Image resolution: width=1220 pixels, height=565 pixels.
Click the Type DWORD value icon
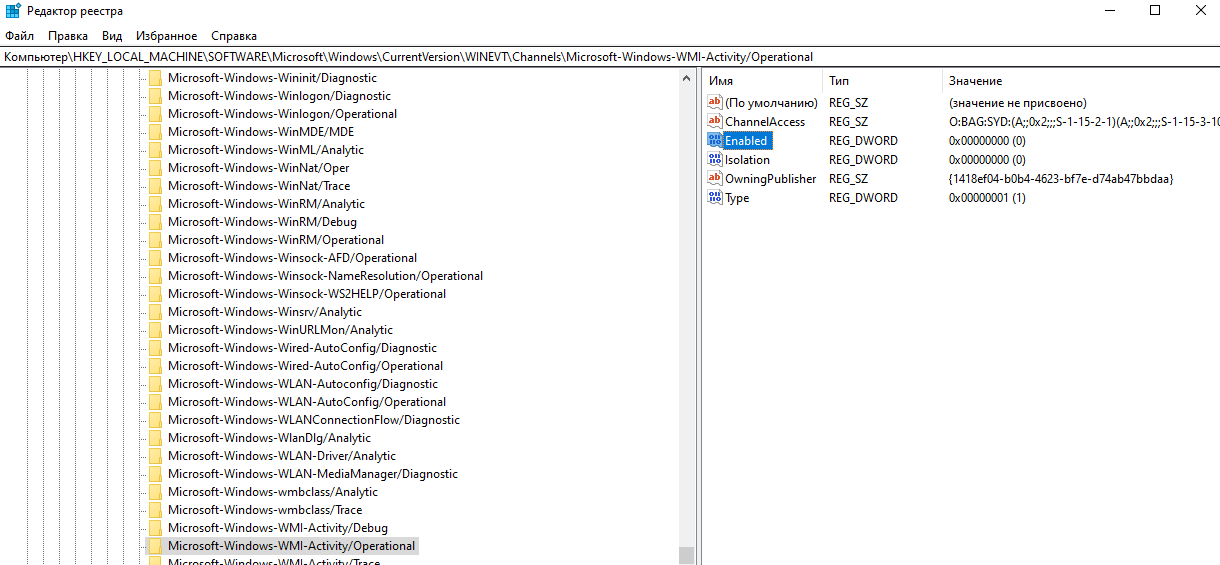[x=714, y=198]
